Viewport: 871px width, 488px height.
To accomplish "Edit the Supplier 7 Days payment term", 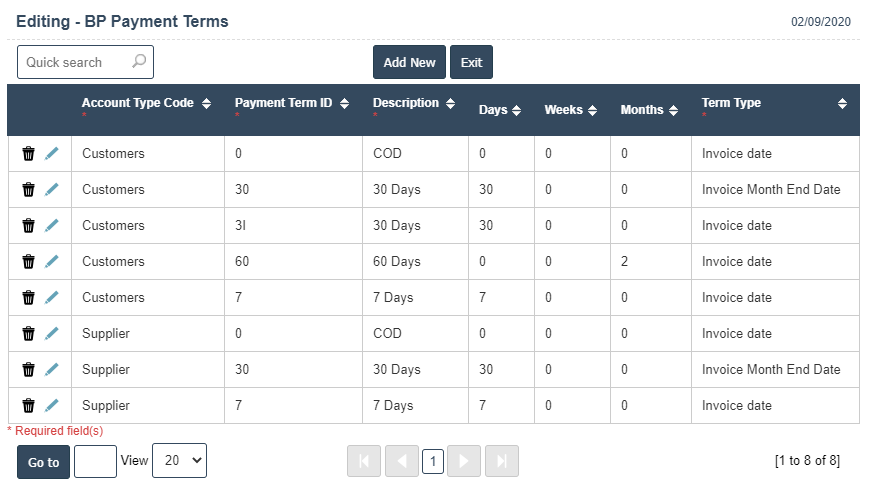I will 52,405.
